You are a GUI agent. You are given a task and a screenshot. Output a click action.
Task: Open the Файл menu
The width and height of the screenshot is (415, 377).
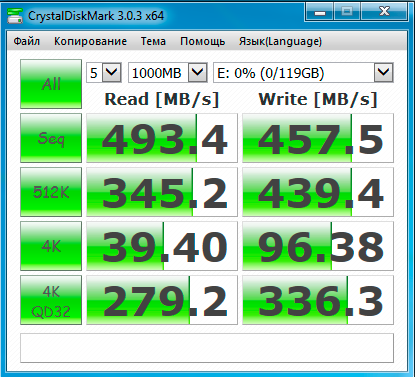pyautogui.click(x=27, y=41)
